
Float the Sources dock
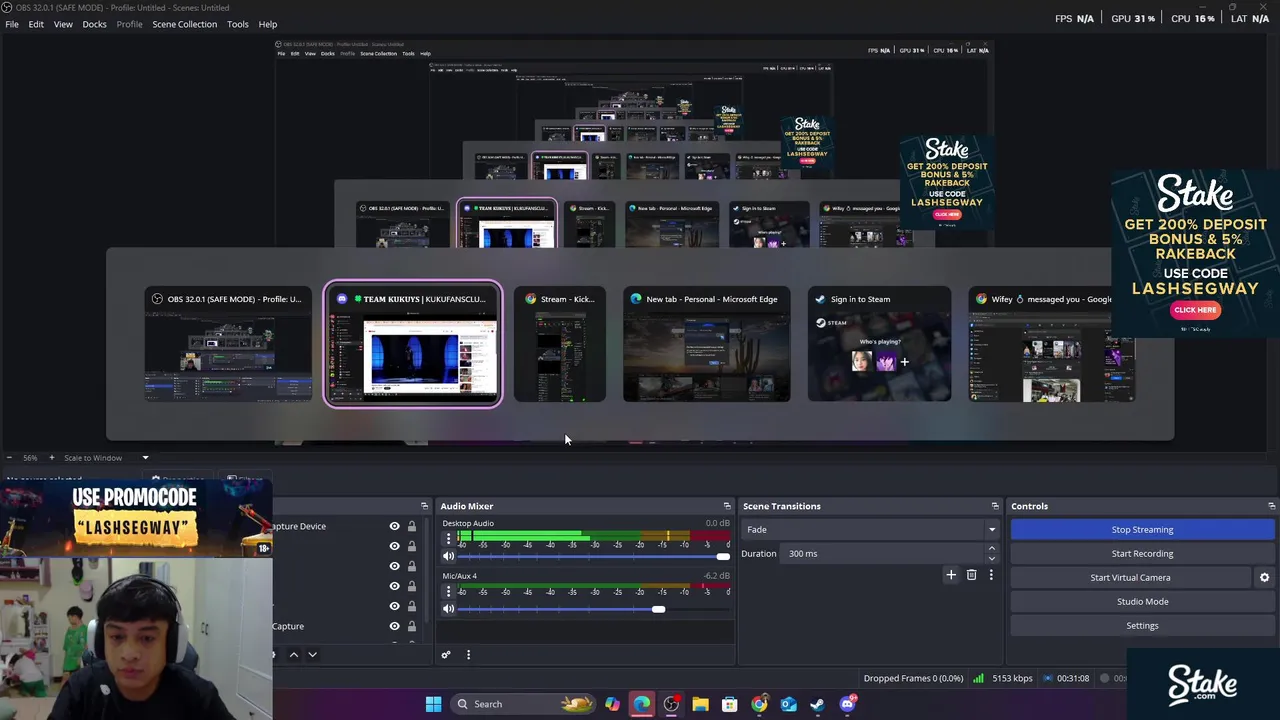point(424,506)
